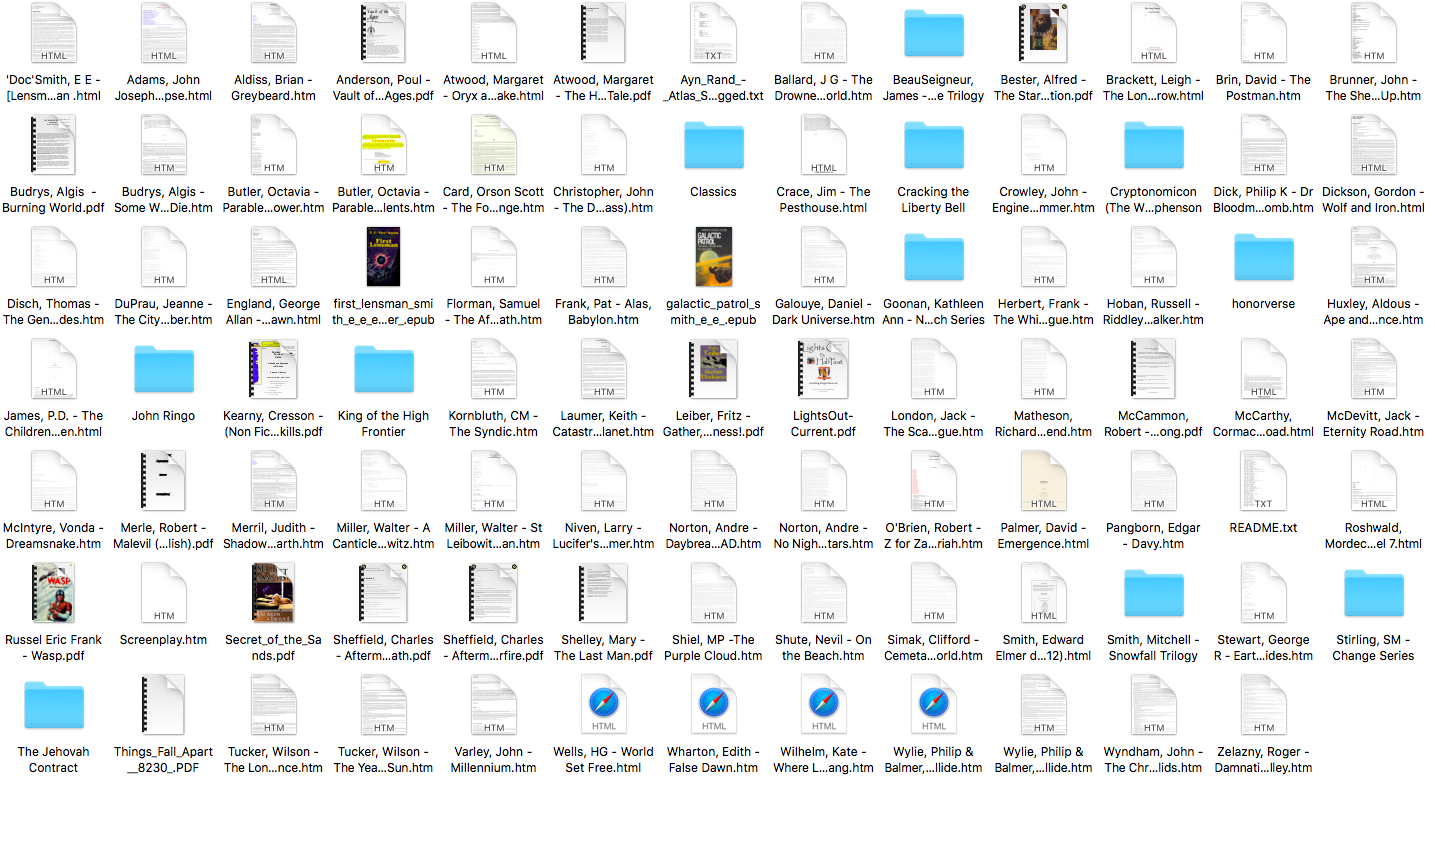Select the Classics folder icon
Viewport: 1435px width, 849px height.
[x=713, y=146]
